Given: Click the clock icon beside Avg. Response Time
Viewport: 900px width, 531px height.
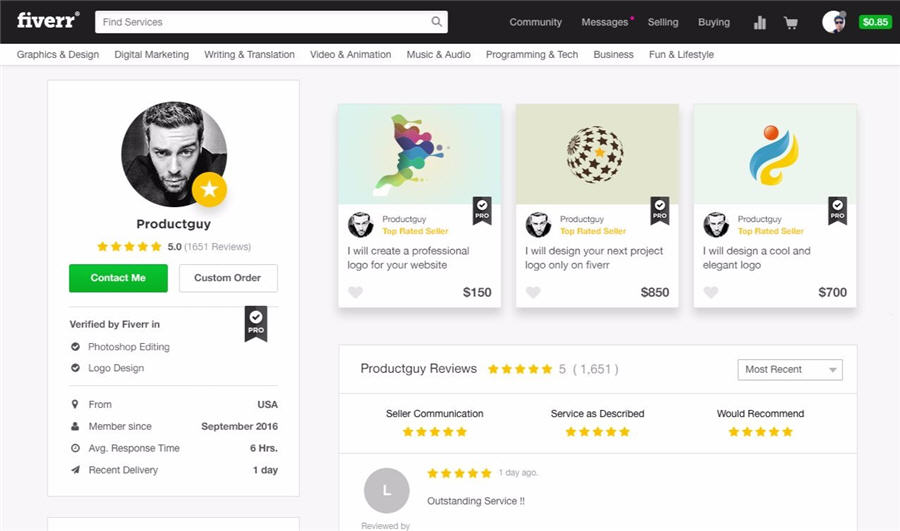Looking at the screenshot, I should coord(75,448).
